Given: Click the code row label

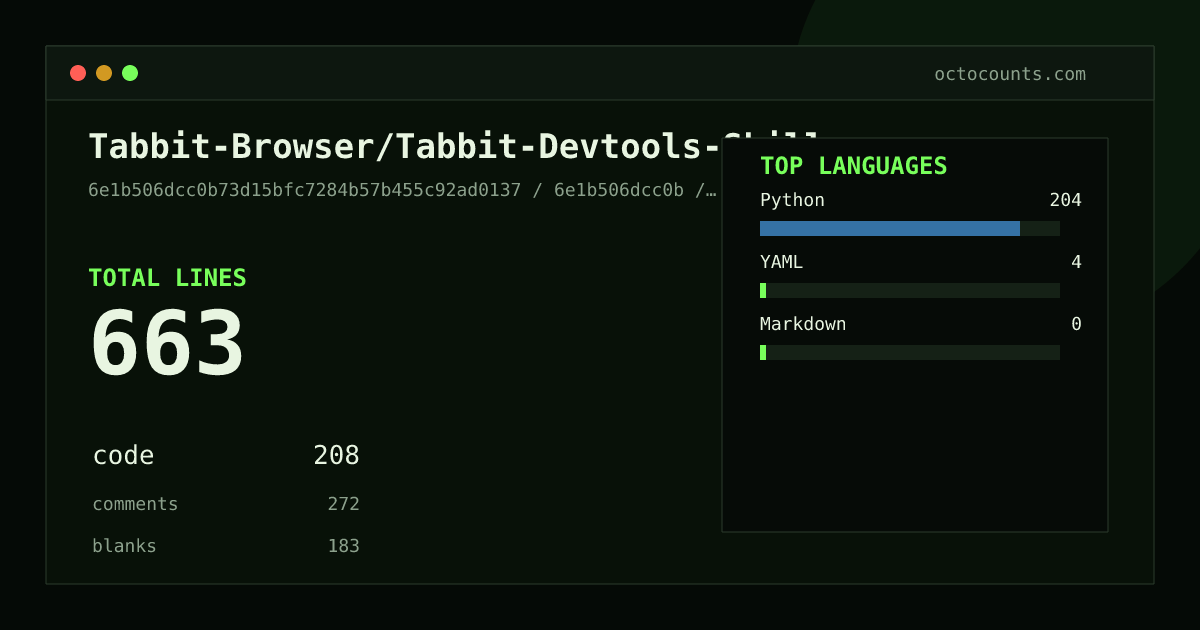Looking at the screenshot, I should (x=123, y=456).
